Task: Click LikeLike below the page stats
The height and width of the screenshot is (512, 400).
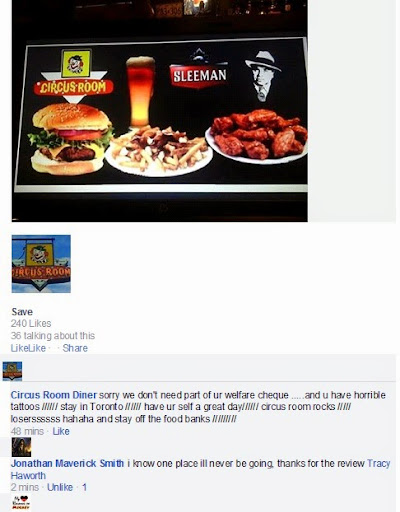Action: tap(28, 348)
